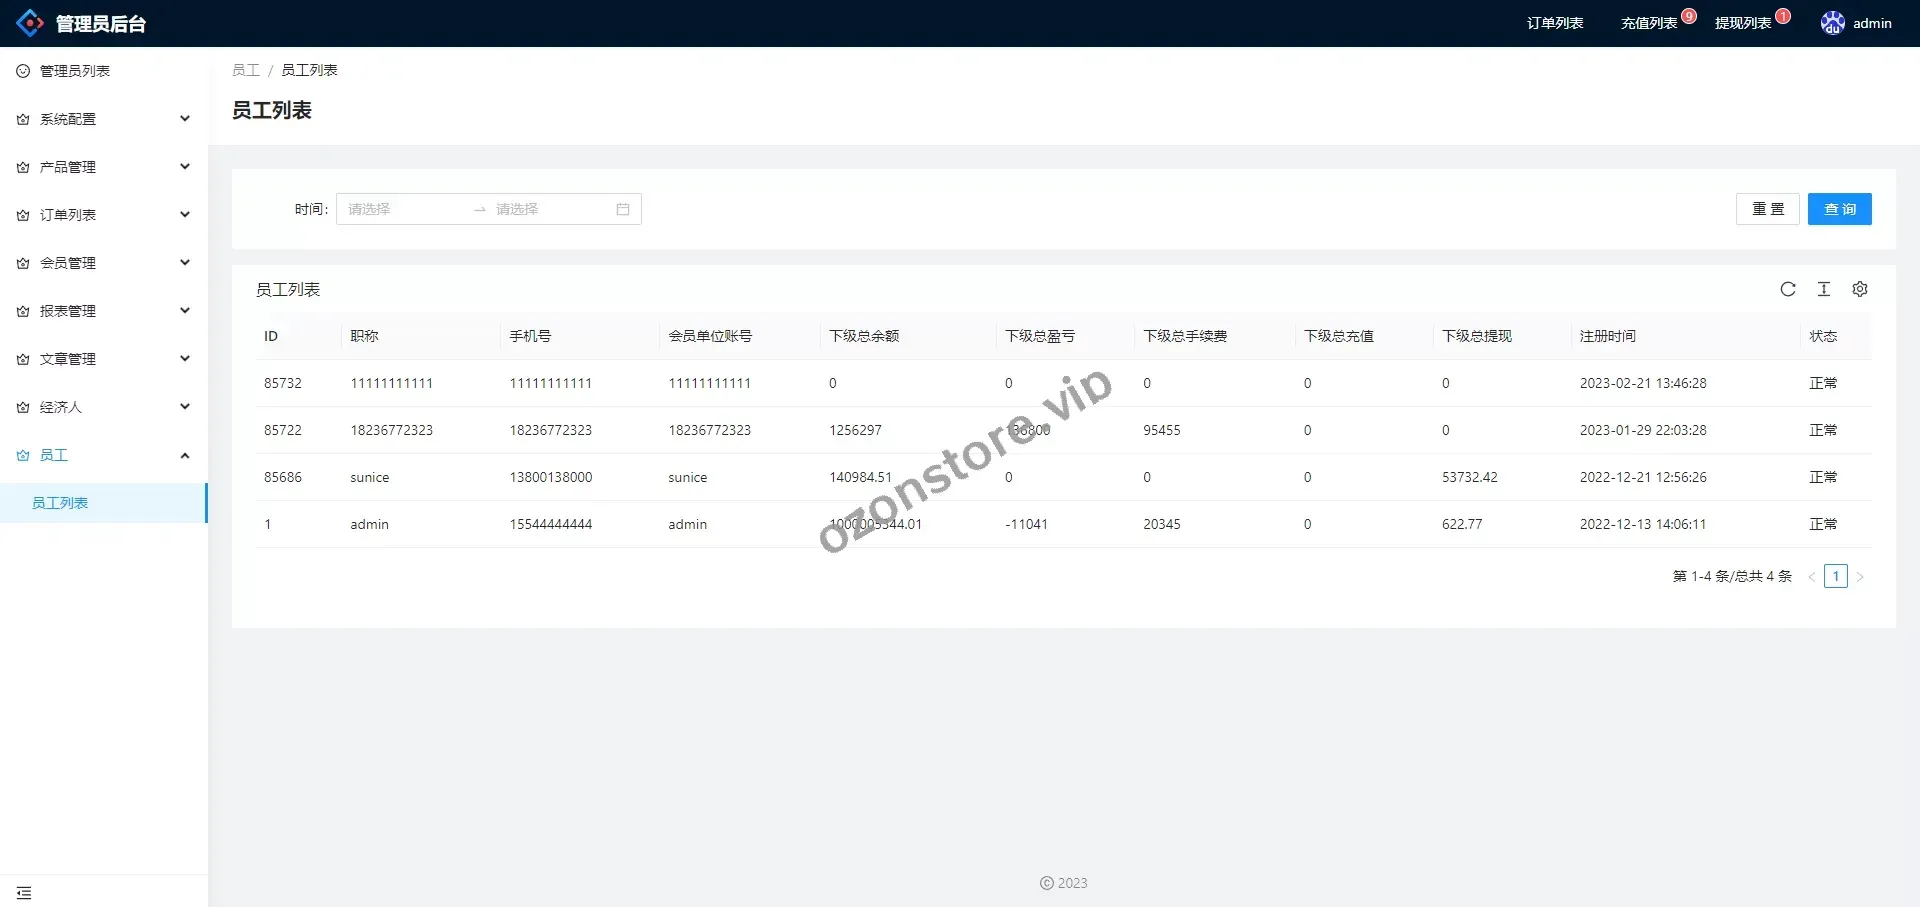Click the 重置 button
1920x907 pixels.
1767,209
